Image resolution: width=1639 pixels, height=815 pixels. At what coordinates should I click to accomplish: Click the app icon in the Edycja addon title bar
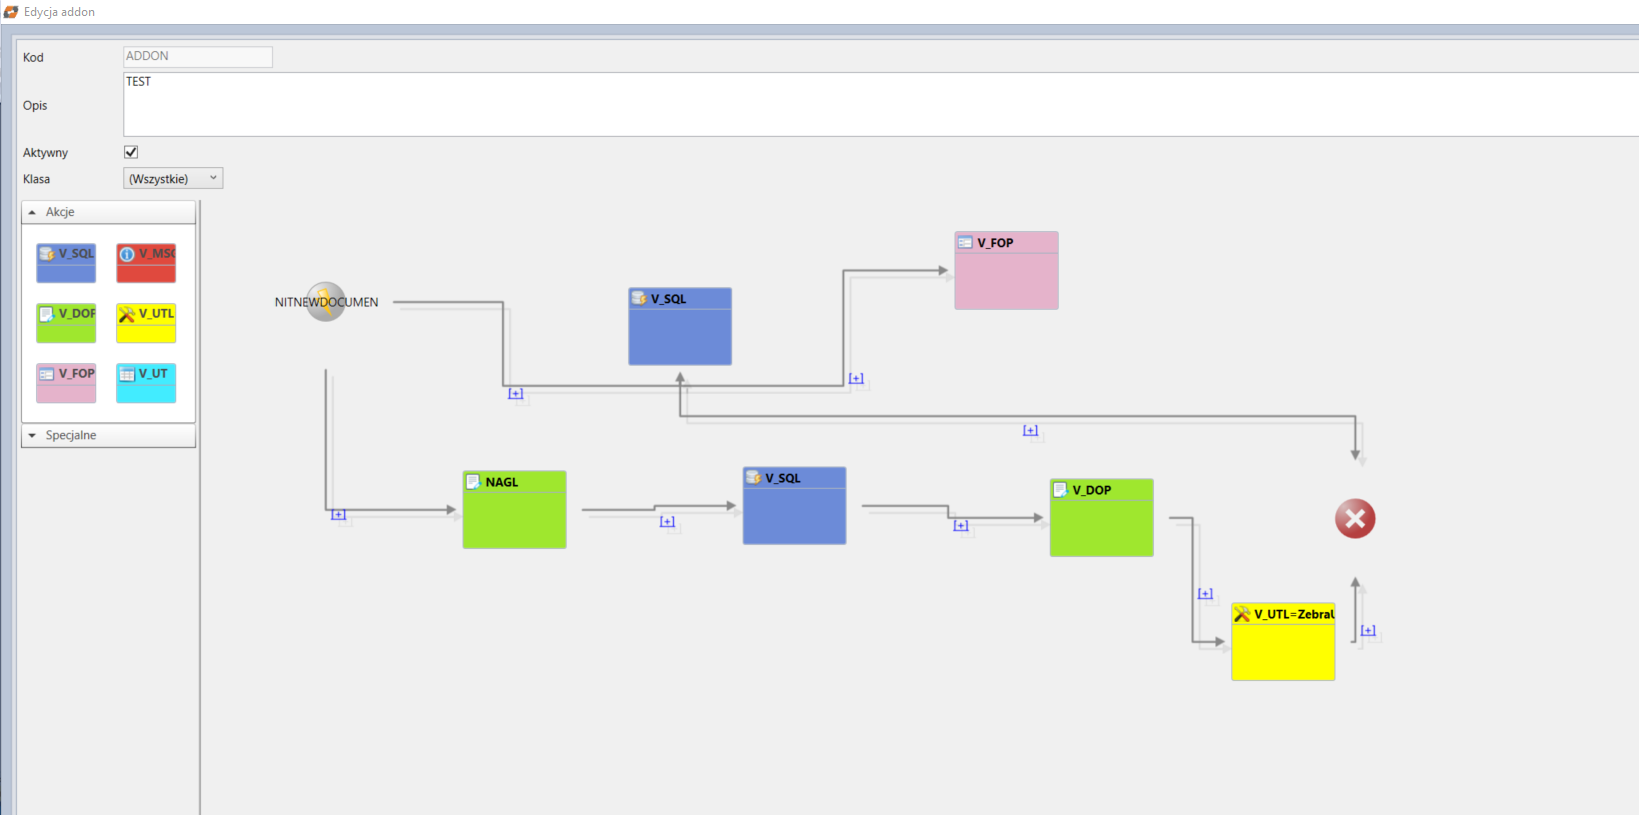point(11,12)
